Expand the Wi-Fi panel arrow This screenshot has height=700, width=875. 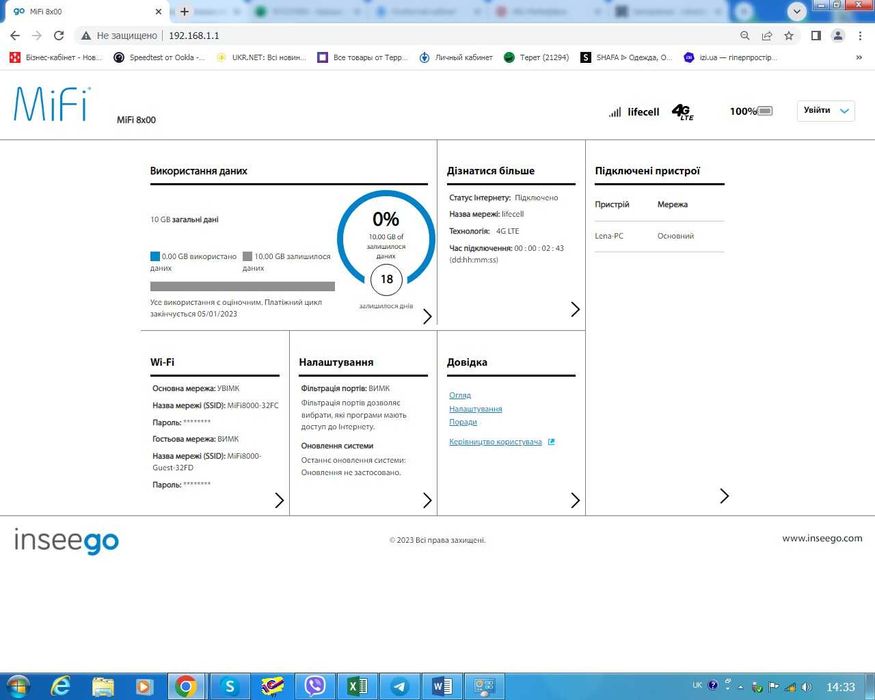[x=279, y=500]
